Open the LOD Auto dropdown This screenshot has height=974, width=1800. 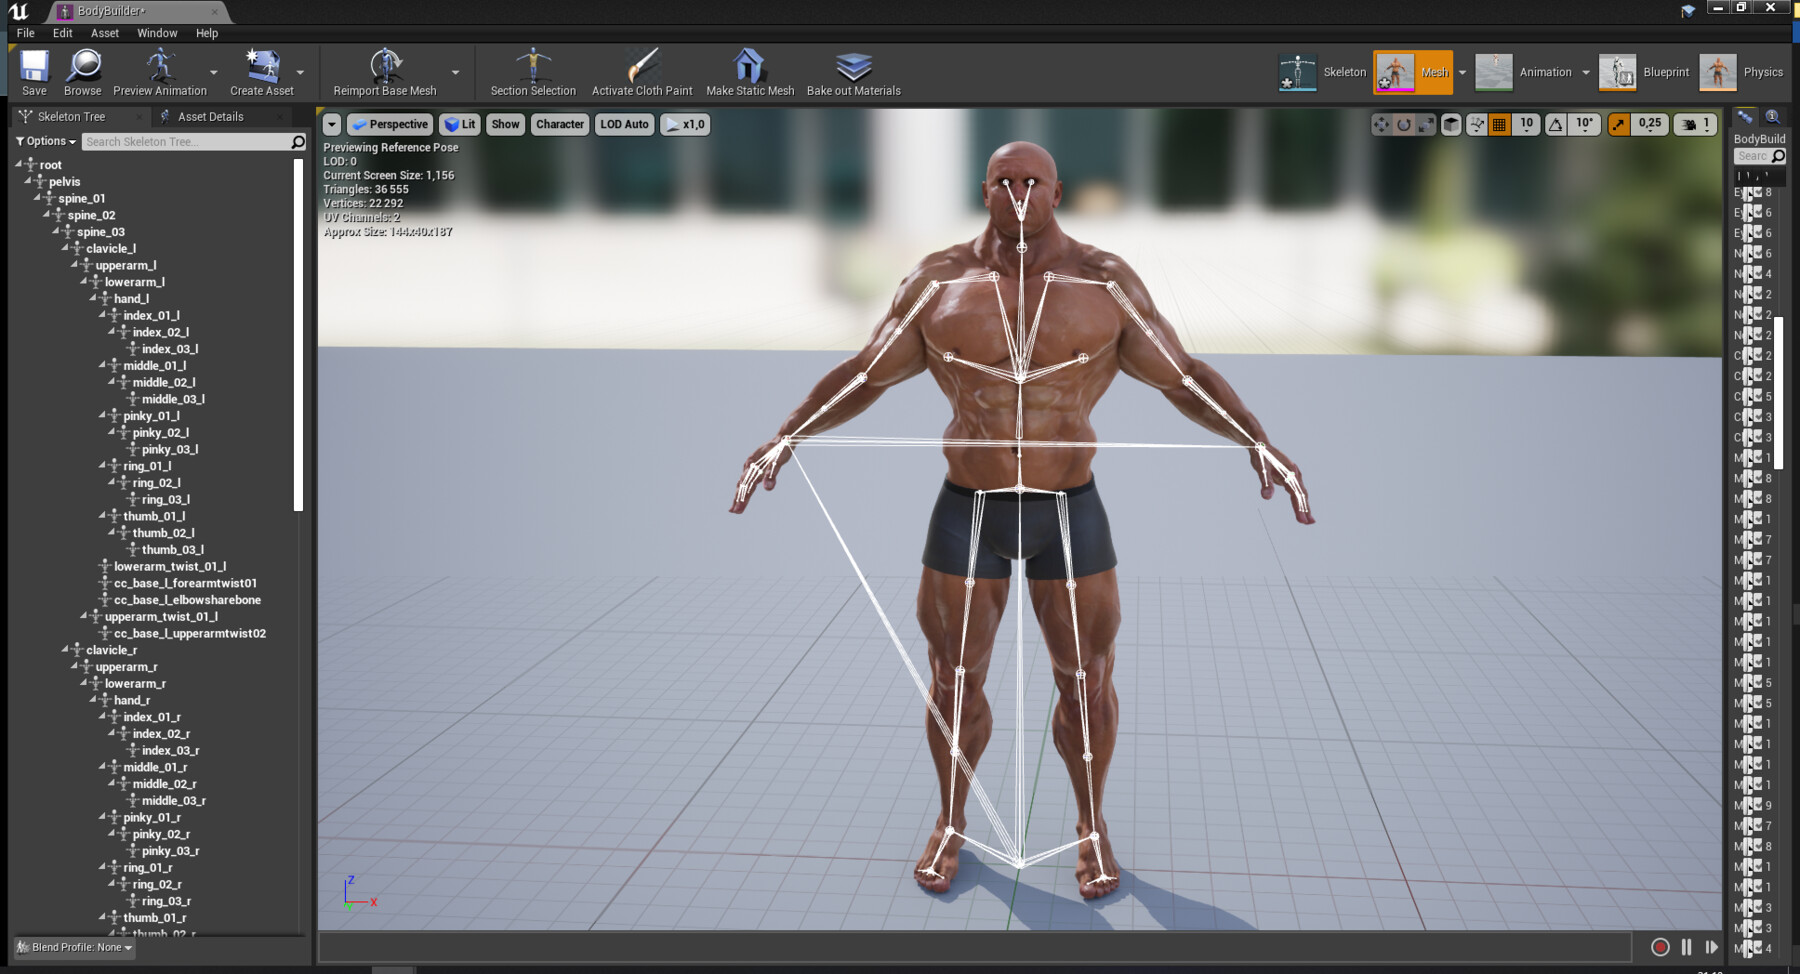(623, 124)
